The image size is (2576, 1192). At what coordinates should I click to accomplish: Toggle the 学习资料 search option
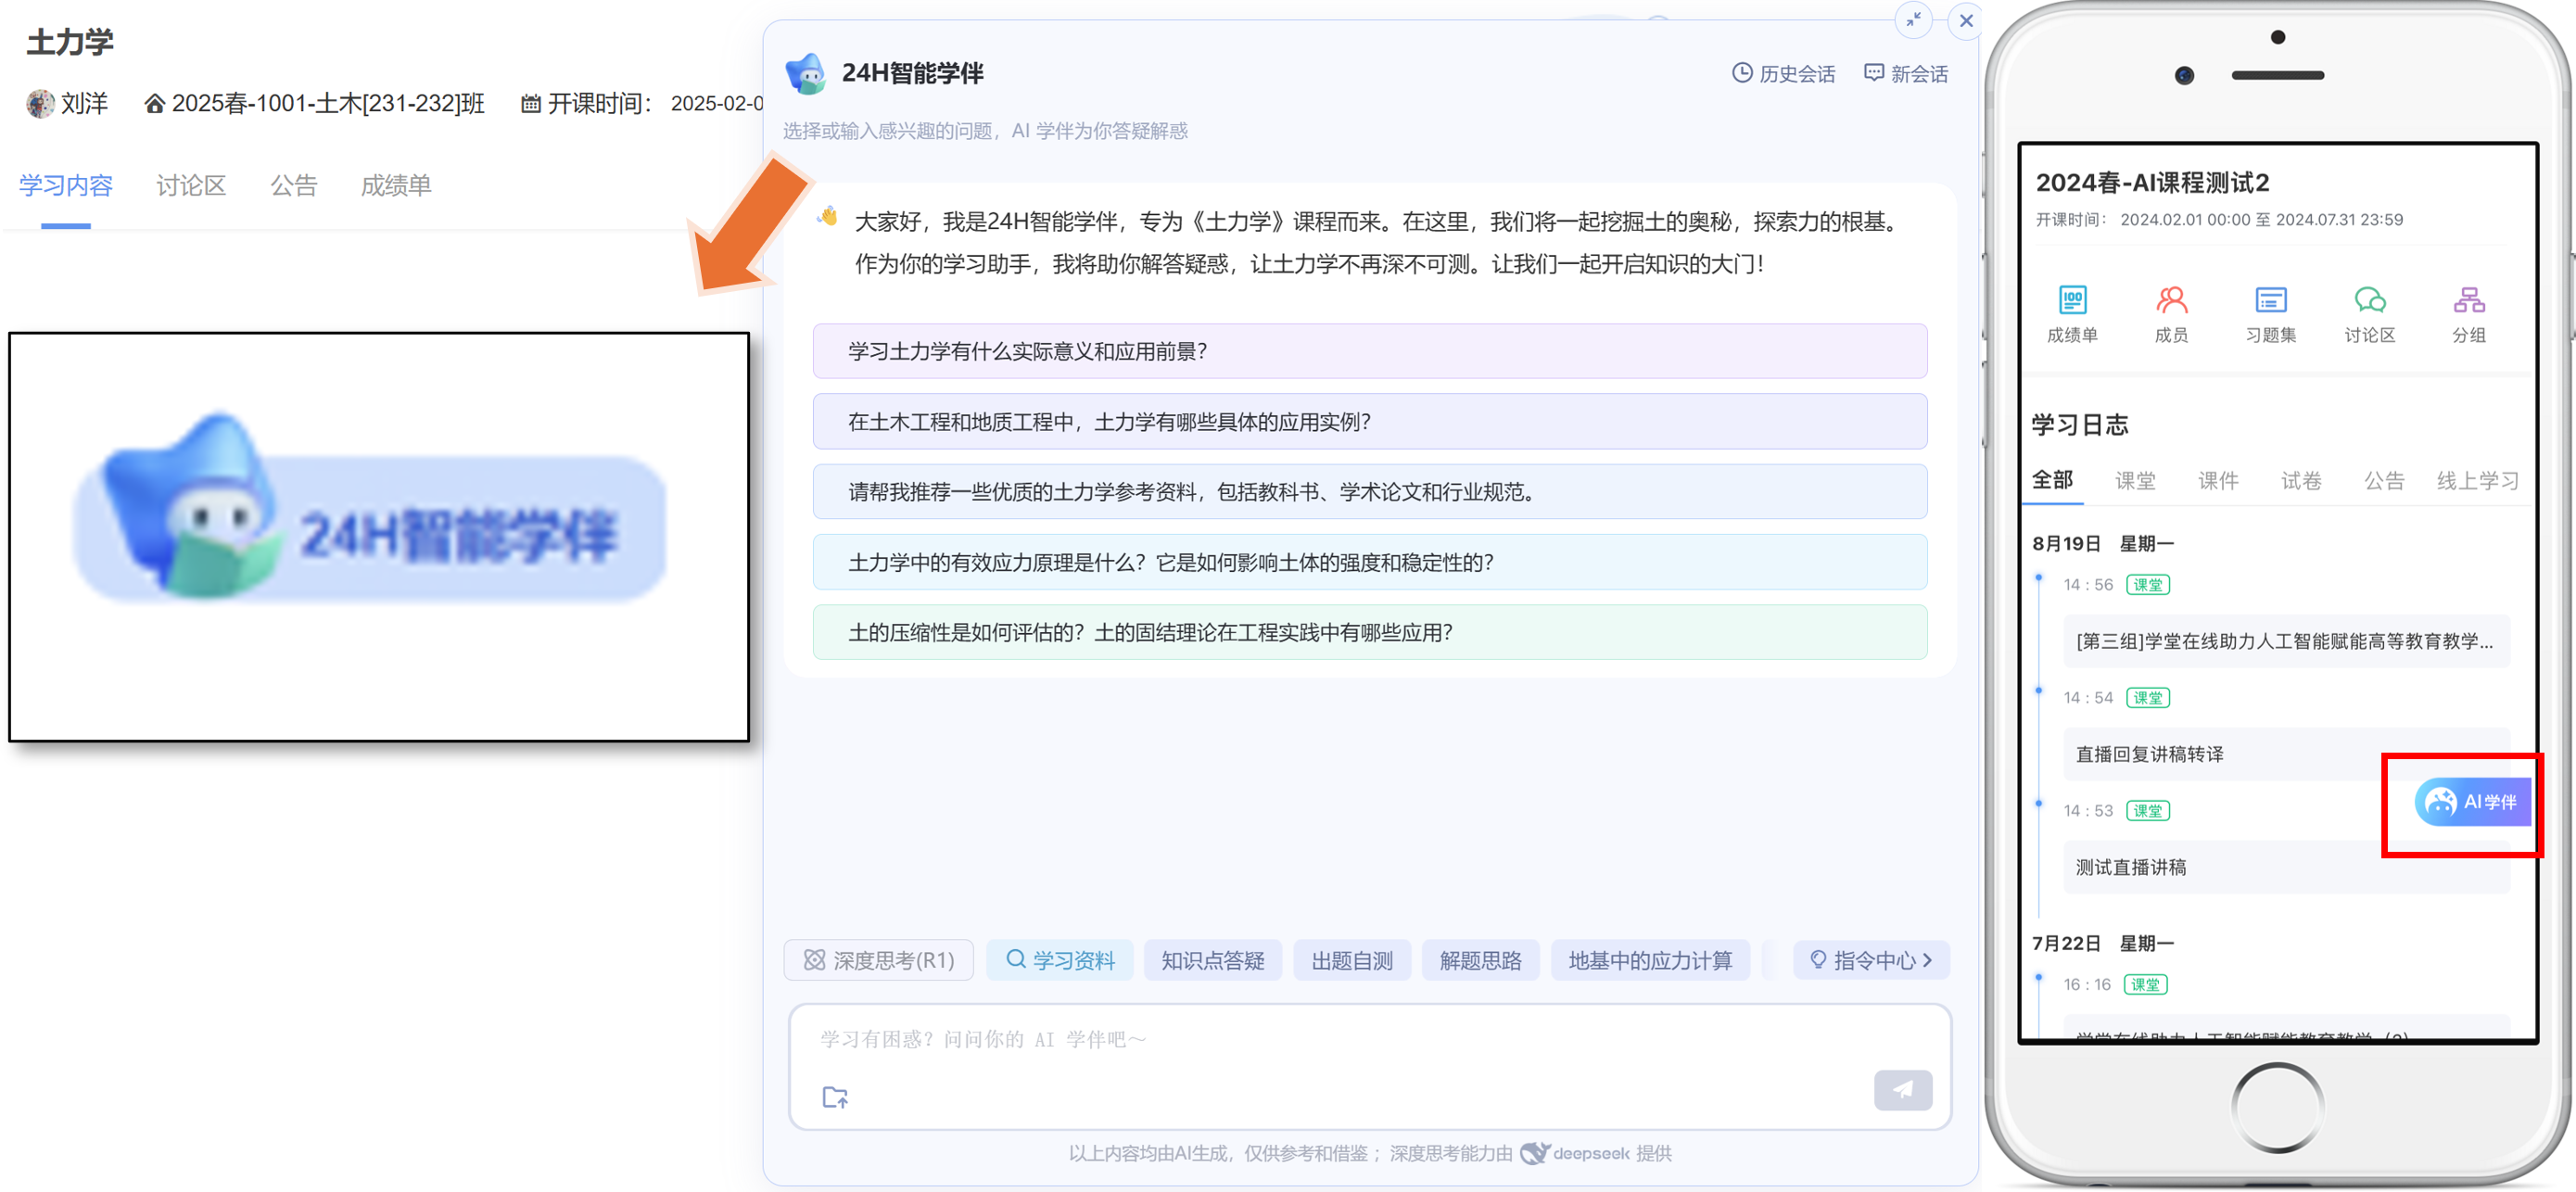[x=1060, y=960]
